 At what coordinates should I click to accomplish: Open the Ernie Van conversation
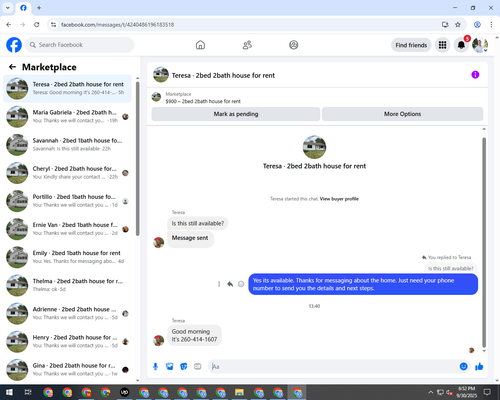click(x=67, y=229)
